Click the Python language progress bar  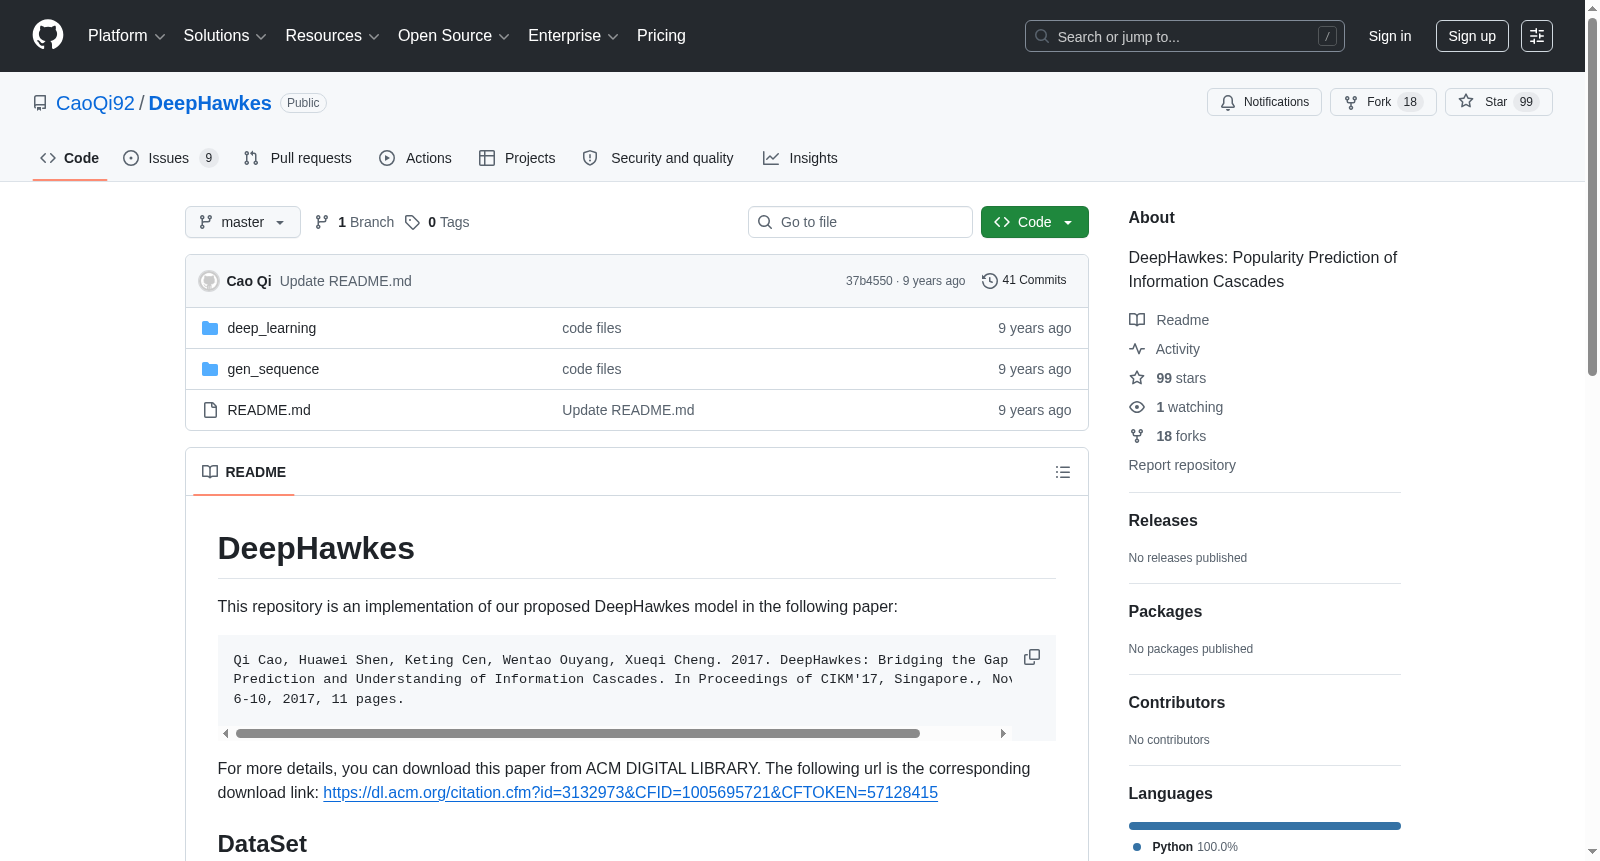pos(1265,826)
